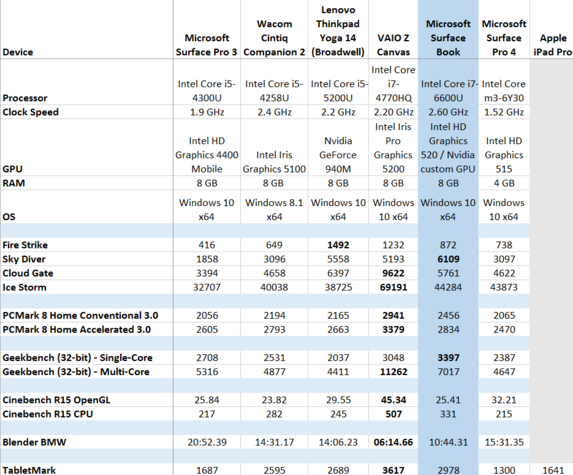Viewport: 573px width, 475px height.
Task: Click the 1.52 GHz clock speed cell
Action: [504, 112]
